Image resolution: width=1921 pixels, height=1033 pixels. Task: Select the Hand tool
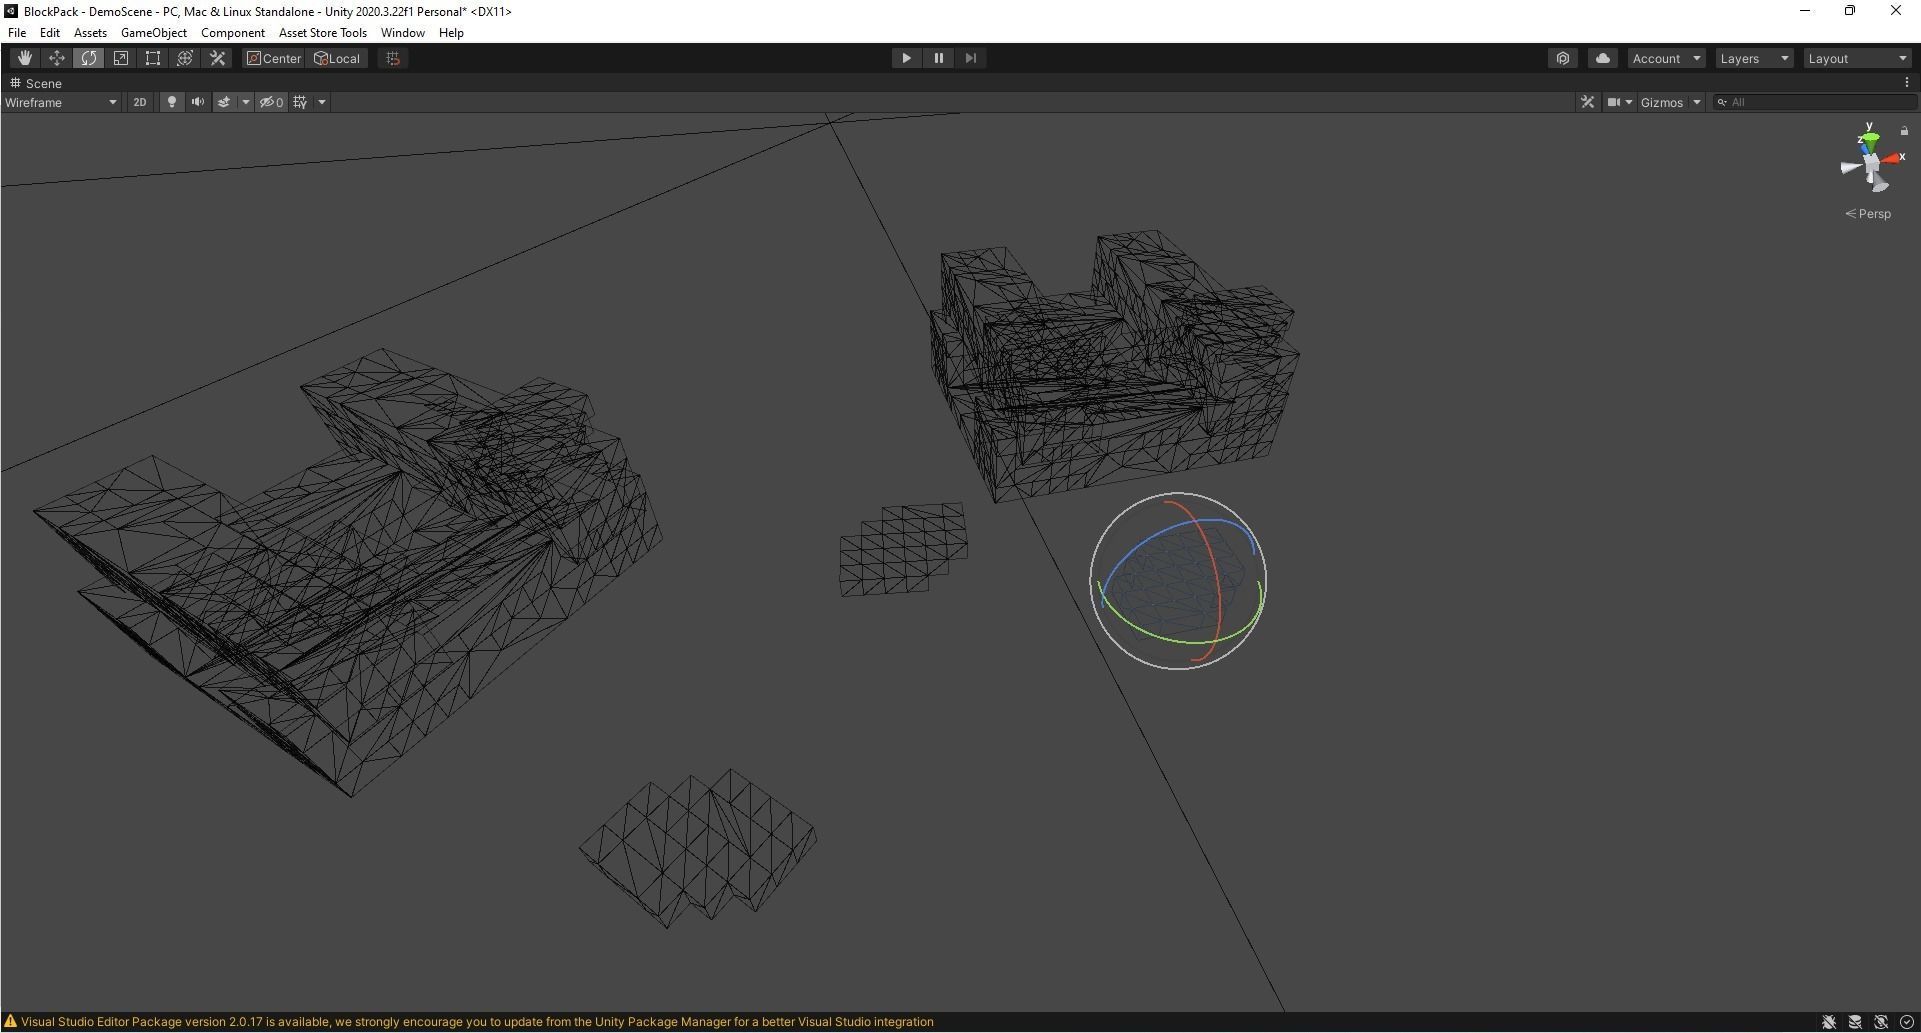click(25, 58)
